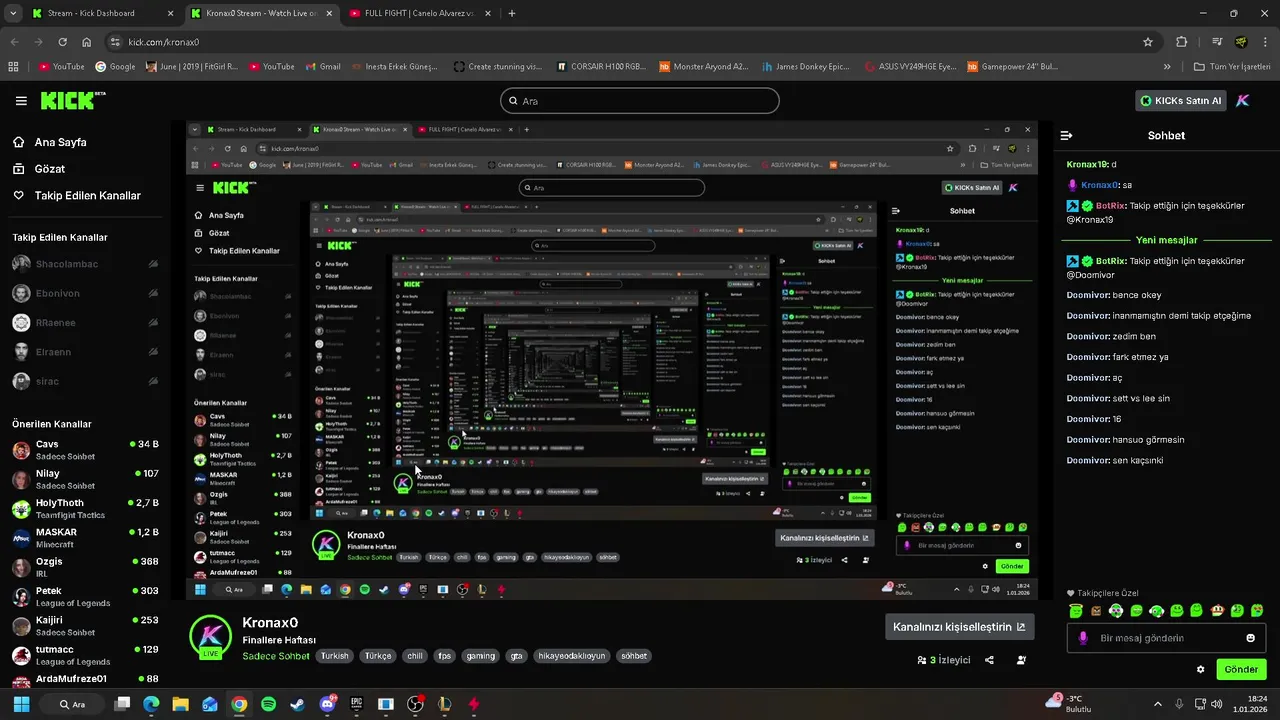Open Petek League of Legends channel
The width and height of the screenshot is (1280, 720).
[x=85, y=597]
